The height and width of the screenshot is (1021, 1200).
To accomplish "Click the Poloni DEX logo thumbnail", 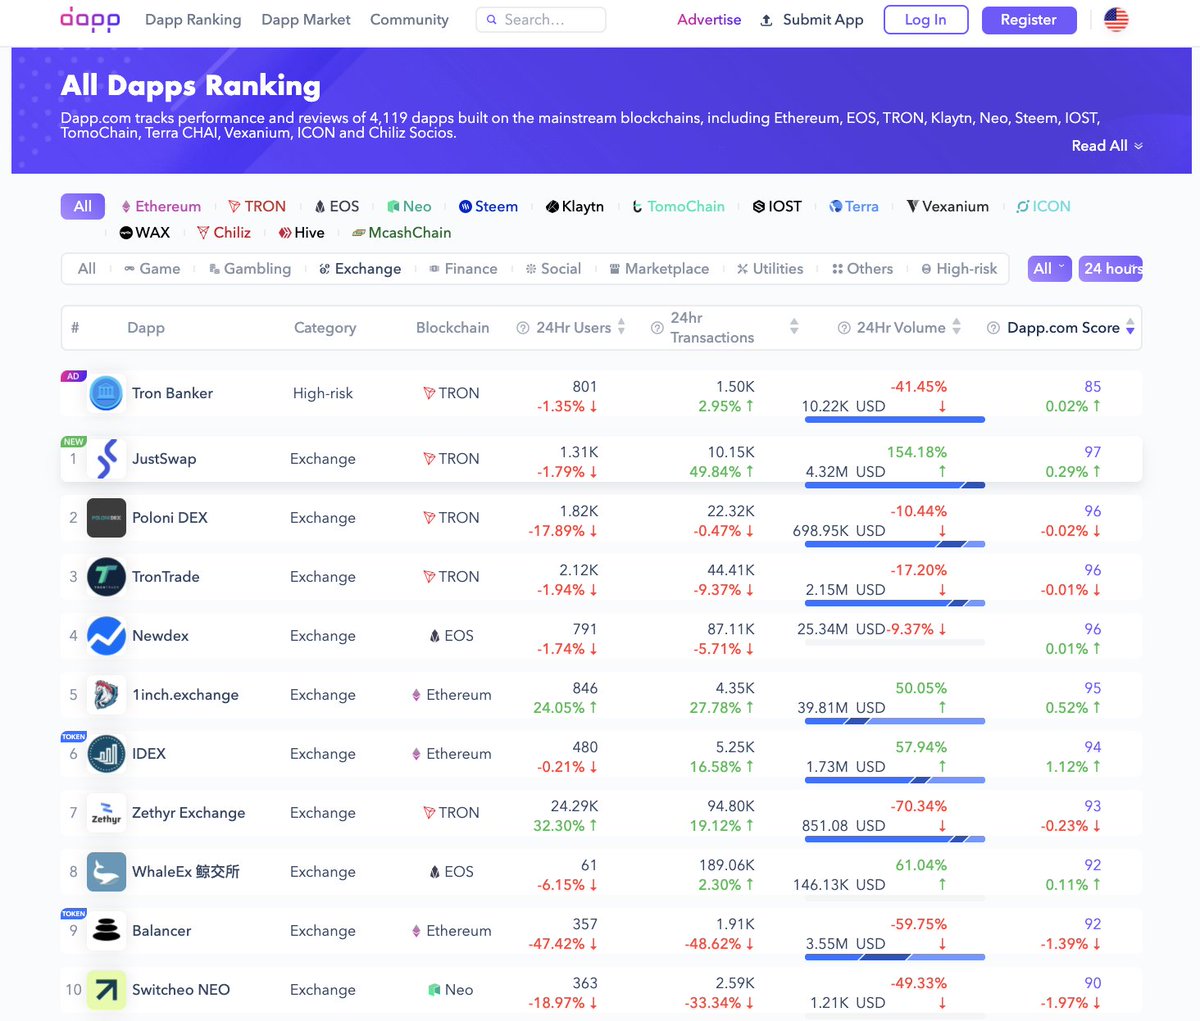I will tap(106, 518).
